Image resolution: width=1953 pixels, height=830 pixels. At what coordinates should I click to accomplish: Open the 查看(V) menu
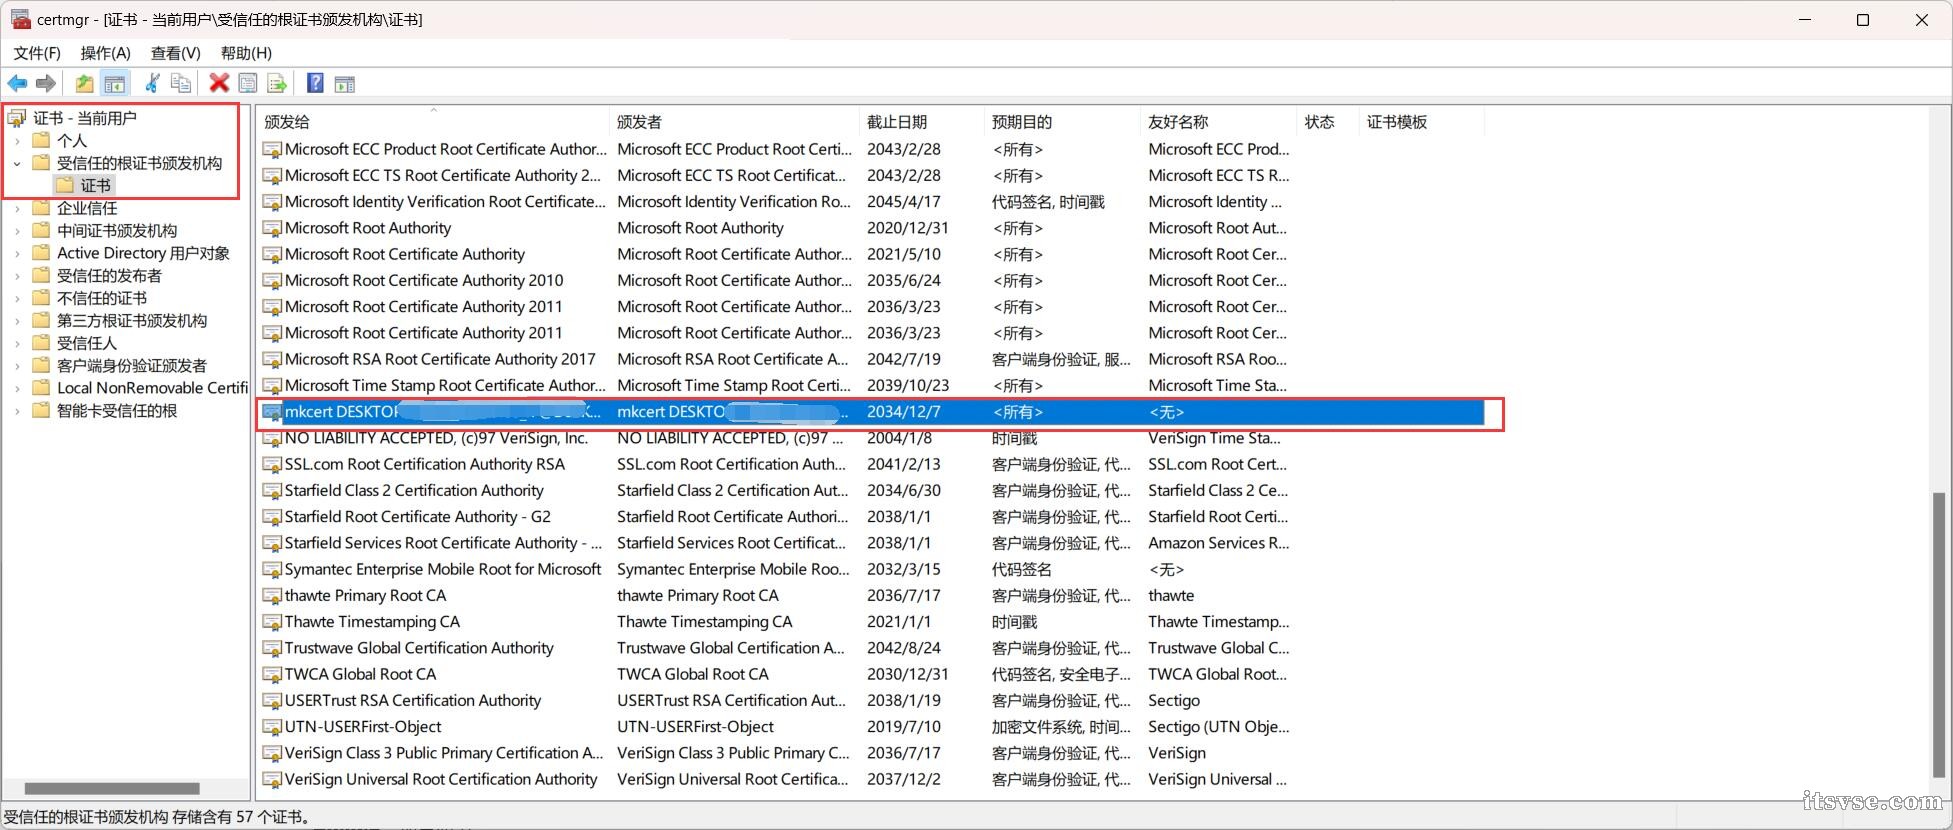(175, 53)
